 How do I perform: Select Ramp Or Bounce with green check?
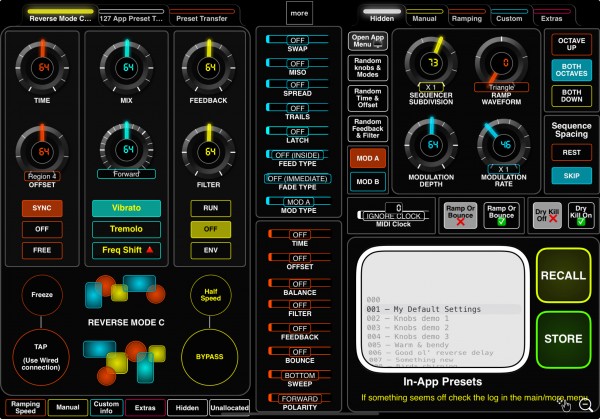tap(501, 215)
